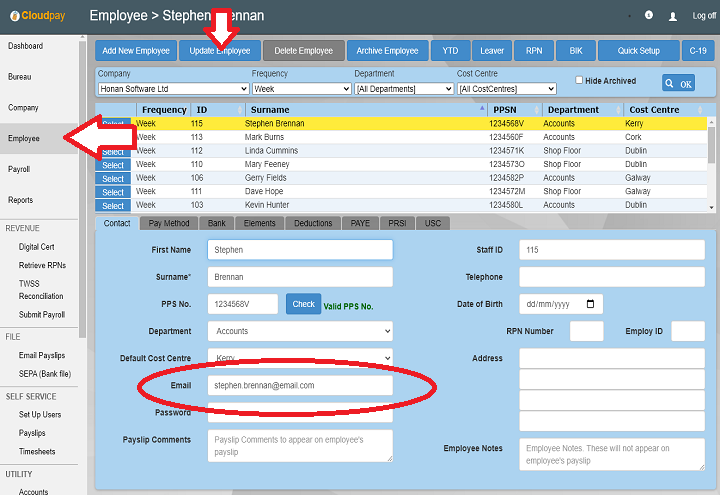Image resolution: width=720 pixels, height=495 pixels.
Task: Select the Linda Cummins row
Action: click(113, 152)
